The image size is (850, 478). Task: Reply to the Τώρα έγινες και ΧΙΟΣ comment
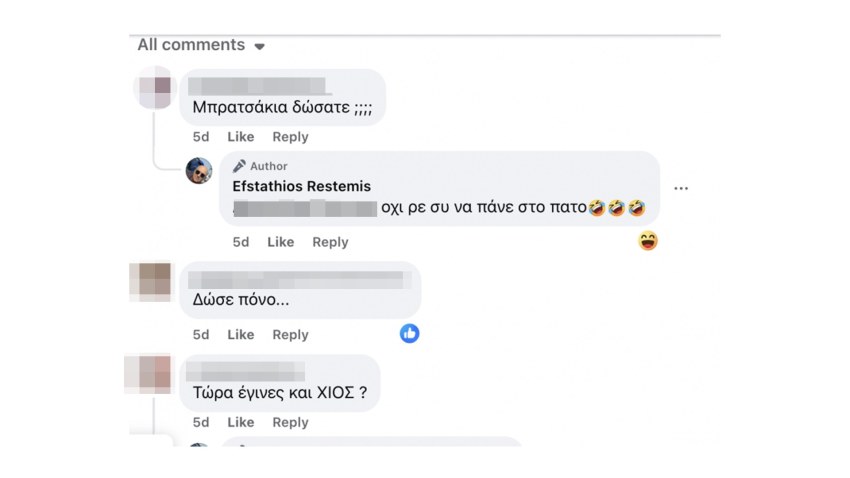pos(290,423)
